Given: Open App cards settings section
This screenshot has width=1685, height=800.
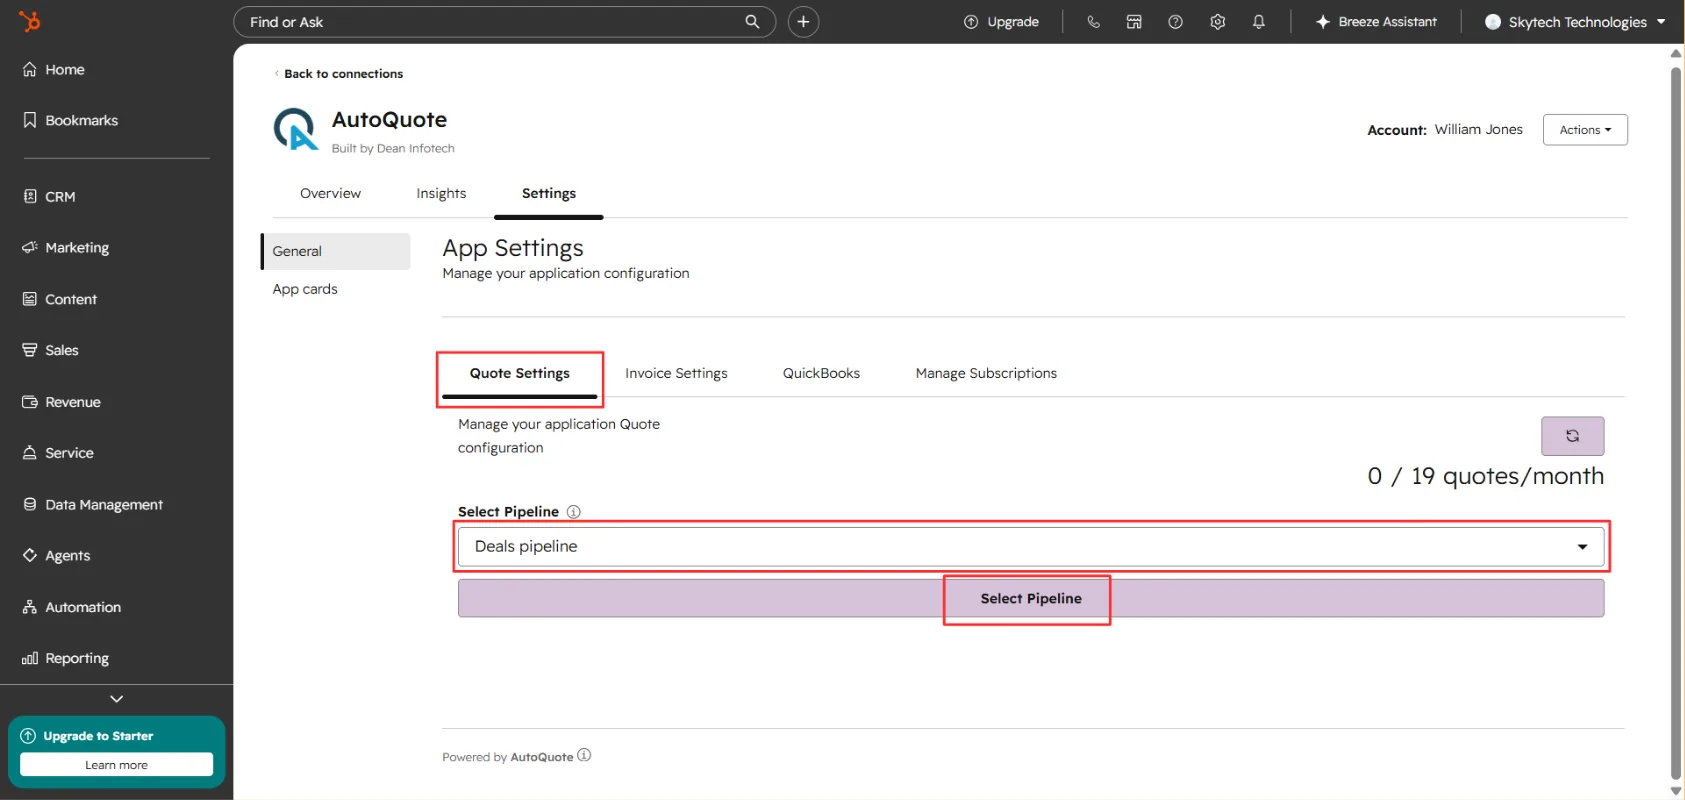Looking at the screenshot, I should click(x=305, y=289).
